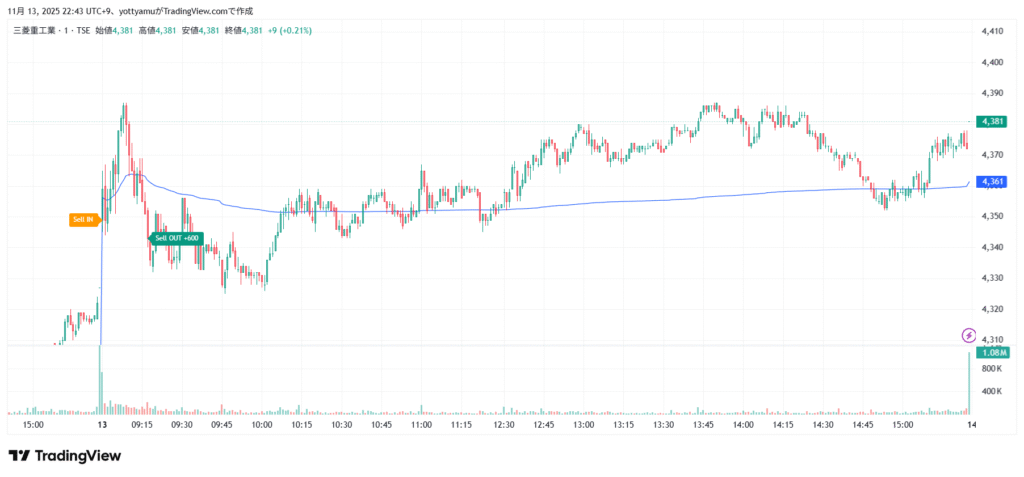Click the 14 date label on time axis
Image resolution: width=1024 pixels, height=477 pixels.
969,425
